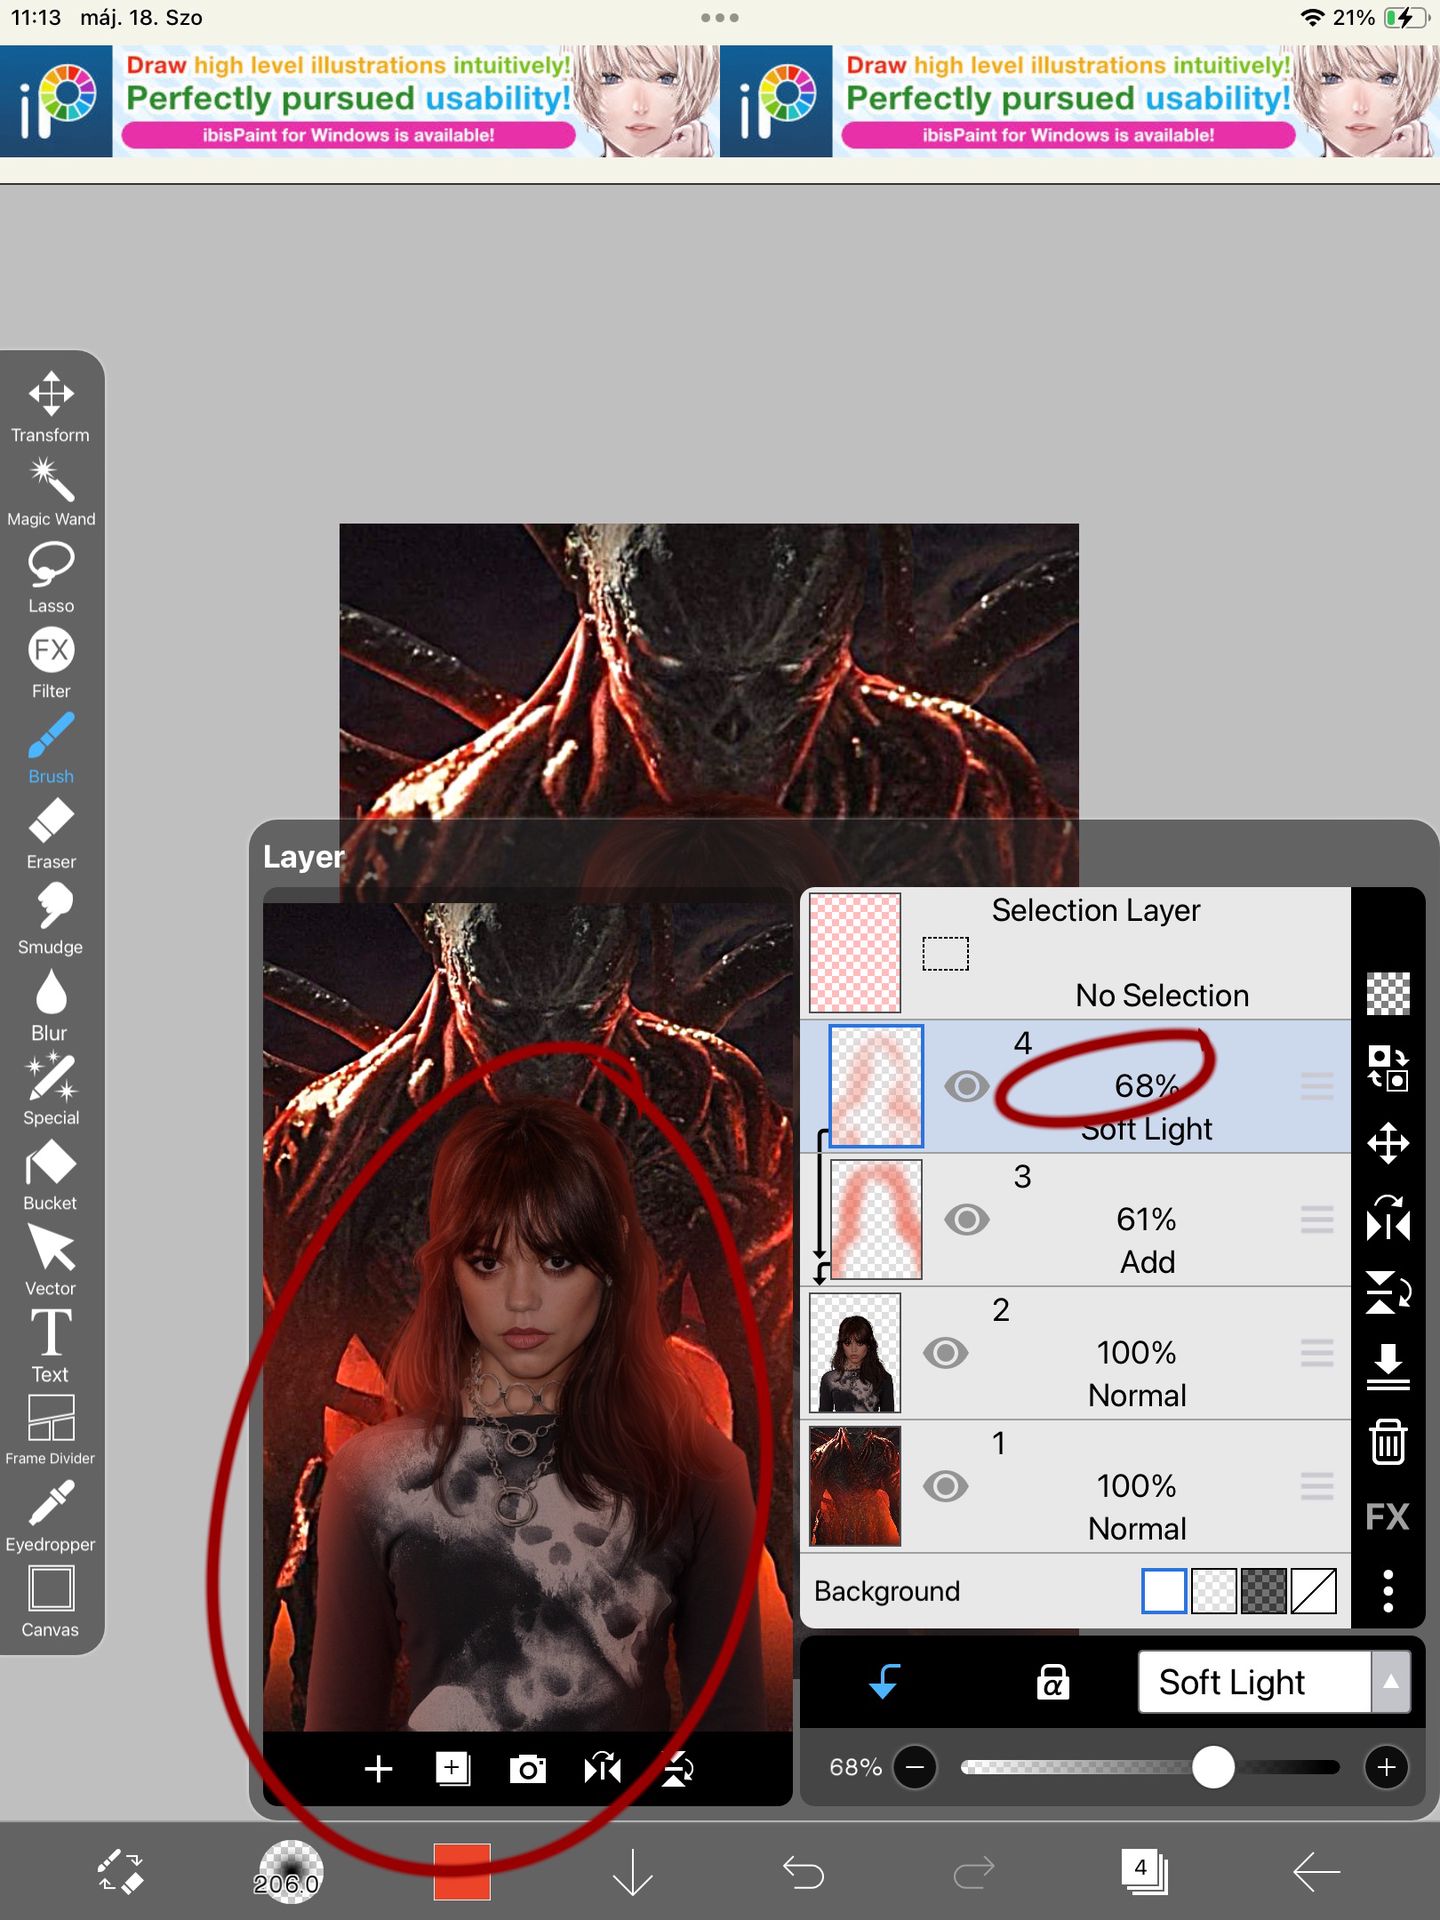The image size is (1440, 1920).
Task: Select the Transform tool
Action: pyautogui.click(x=51, y=407)
